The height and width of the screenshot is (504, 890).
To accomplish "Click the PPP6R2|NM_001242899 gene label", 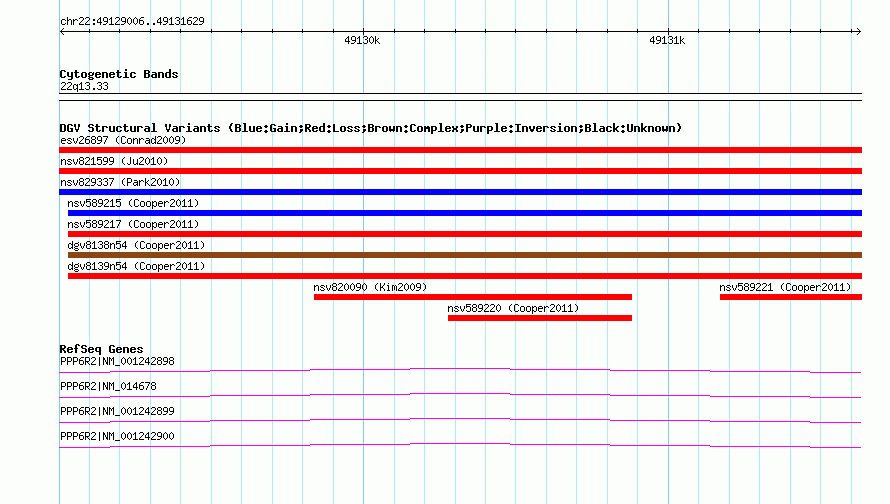I will 117,411.
